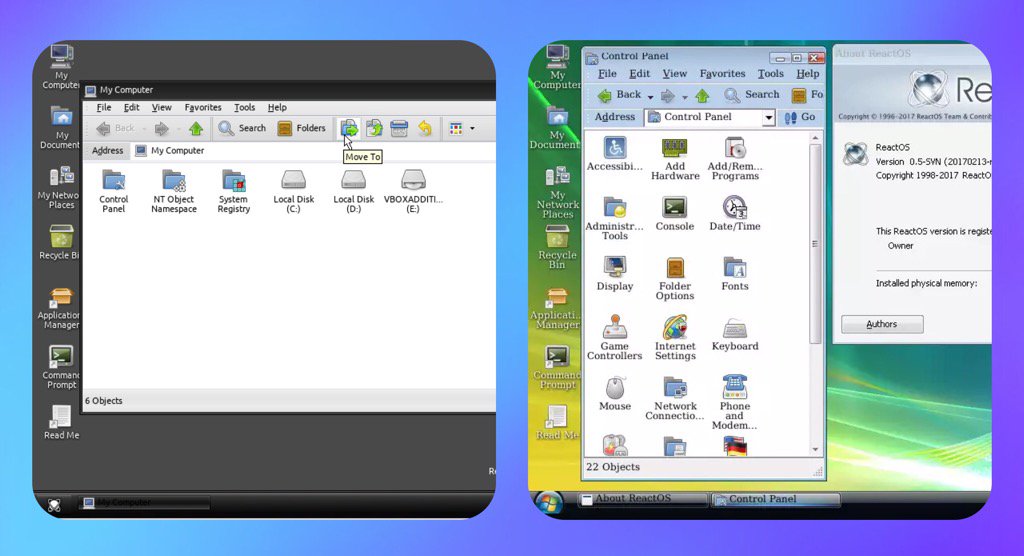Click the Delete toolbar icon in My Computer
This screenshot has width=1024, height=556.
coord(399,128)
